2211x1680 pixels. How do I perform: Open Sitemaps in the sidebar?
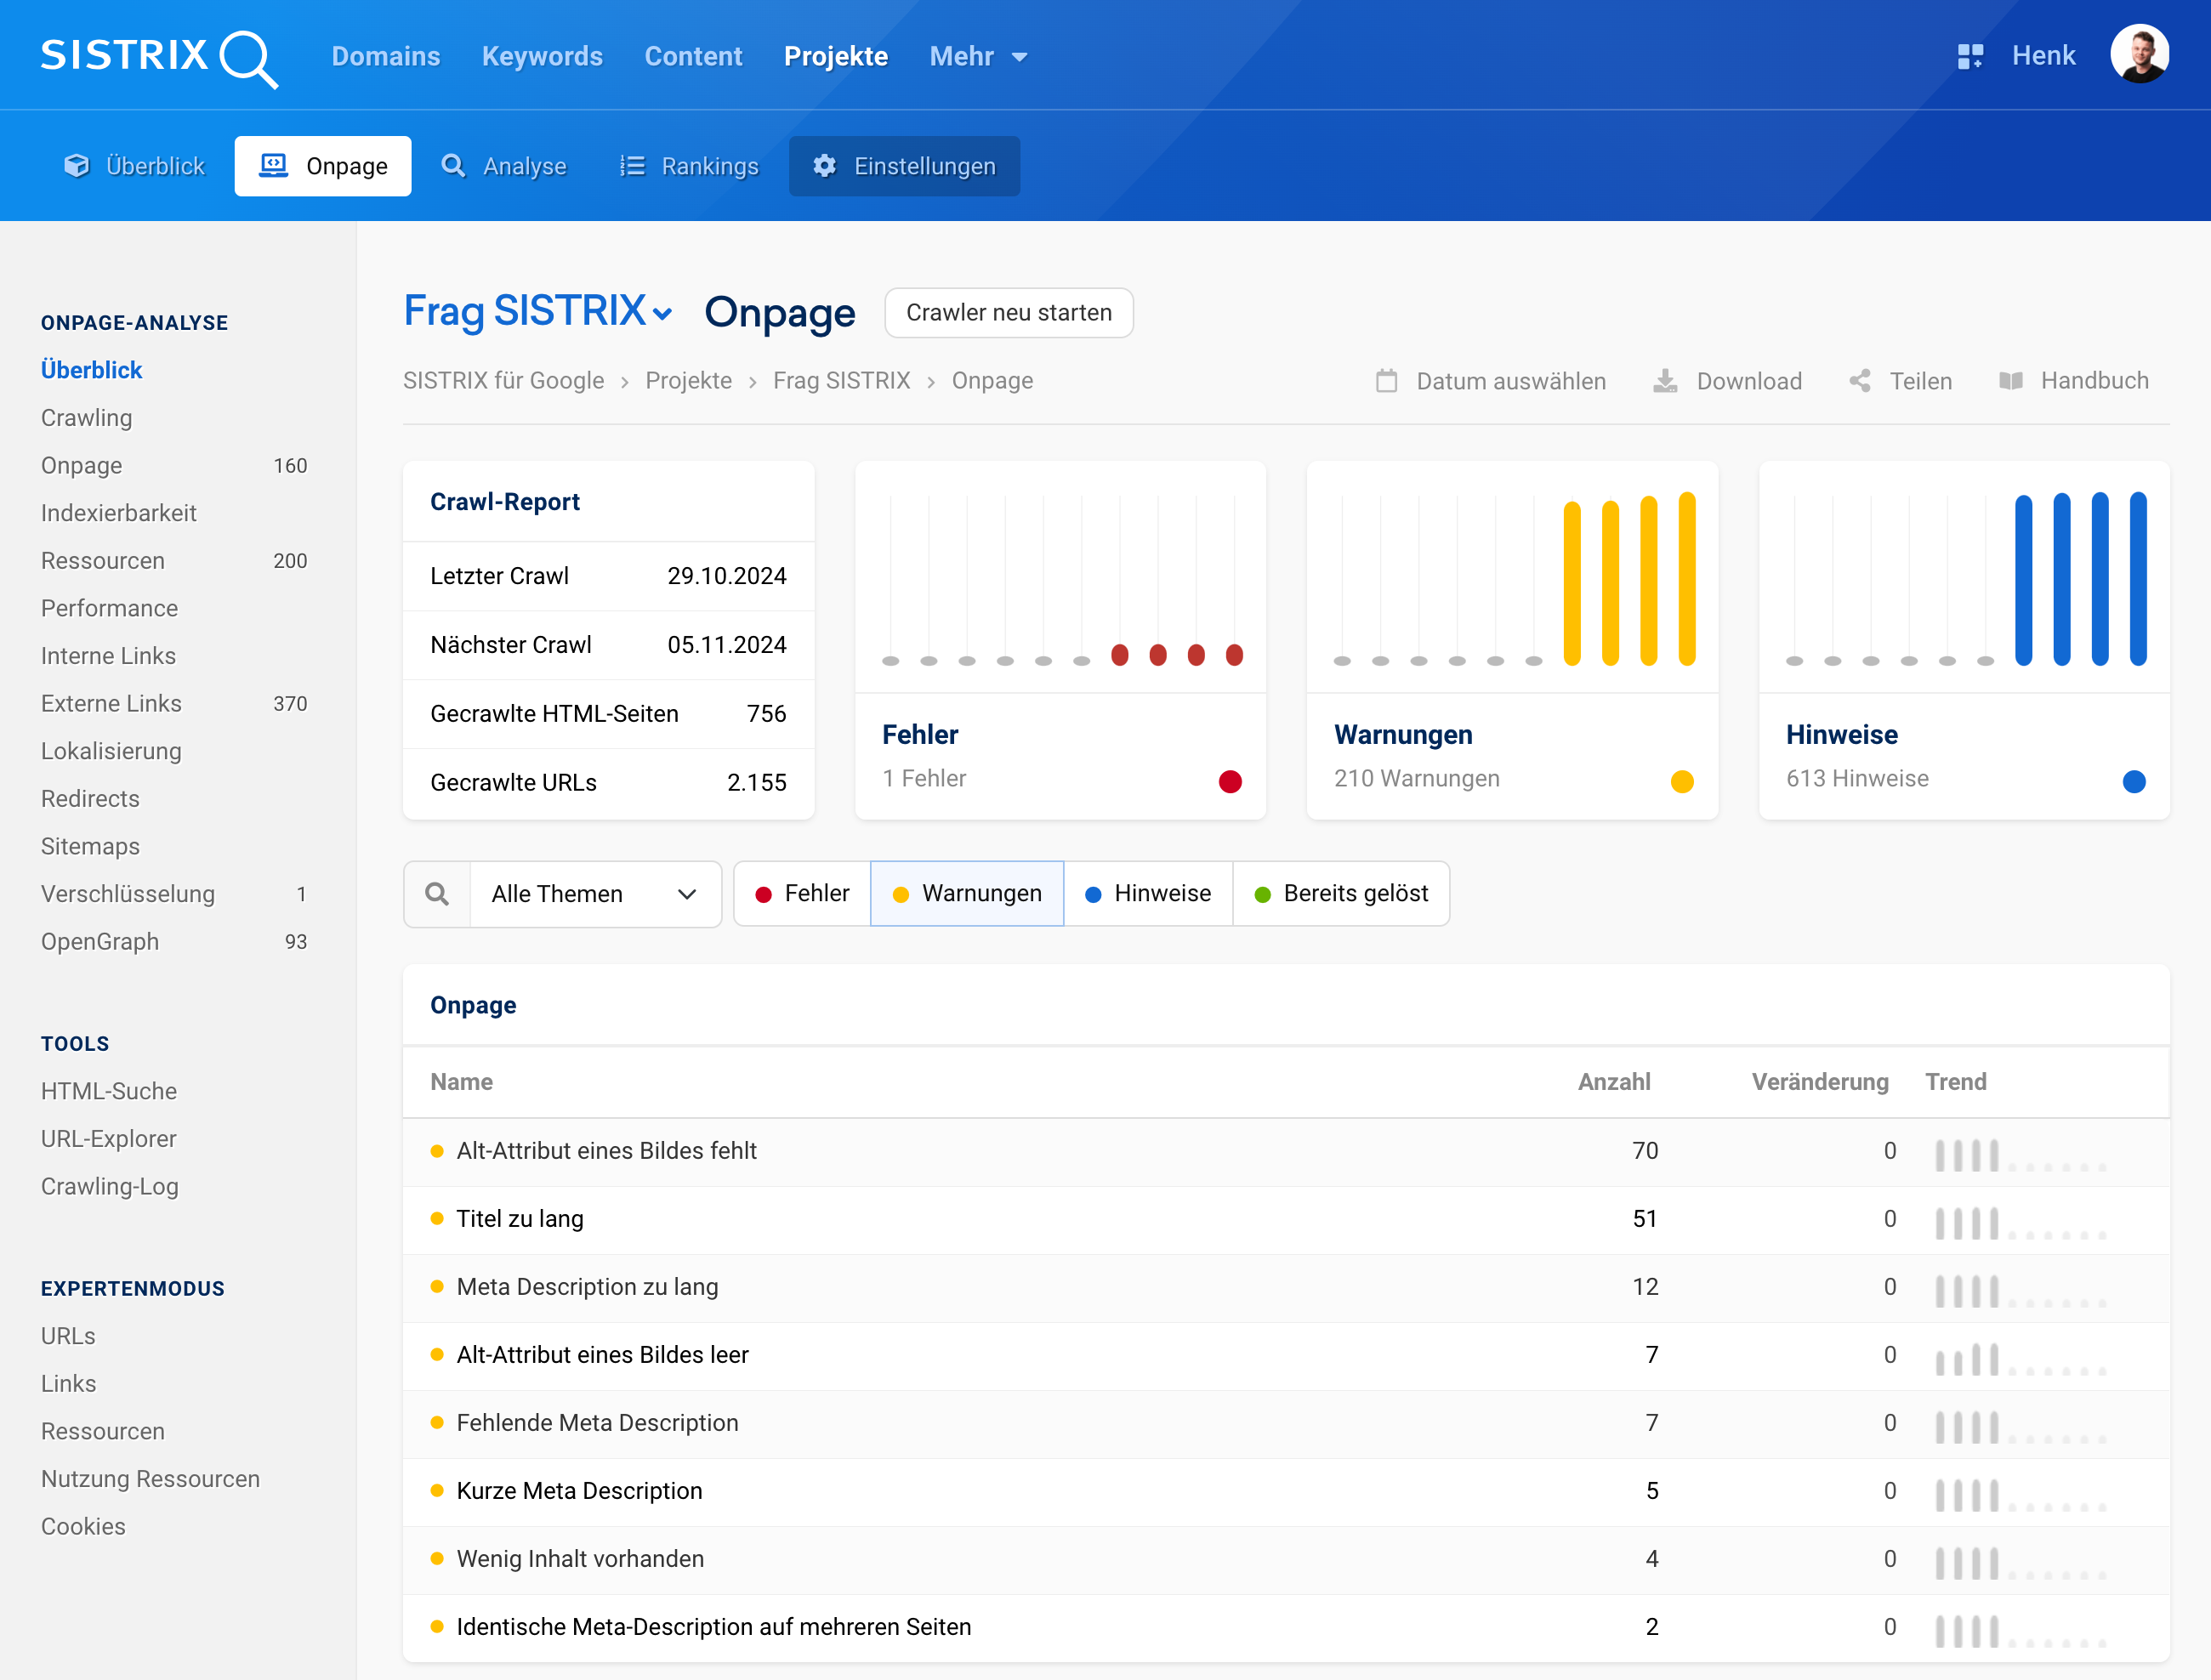(x=90, y=847)
